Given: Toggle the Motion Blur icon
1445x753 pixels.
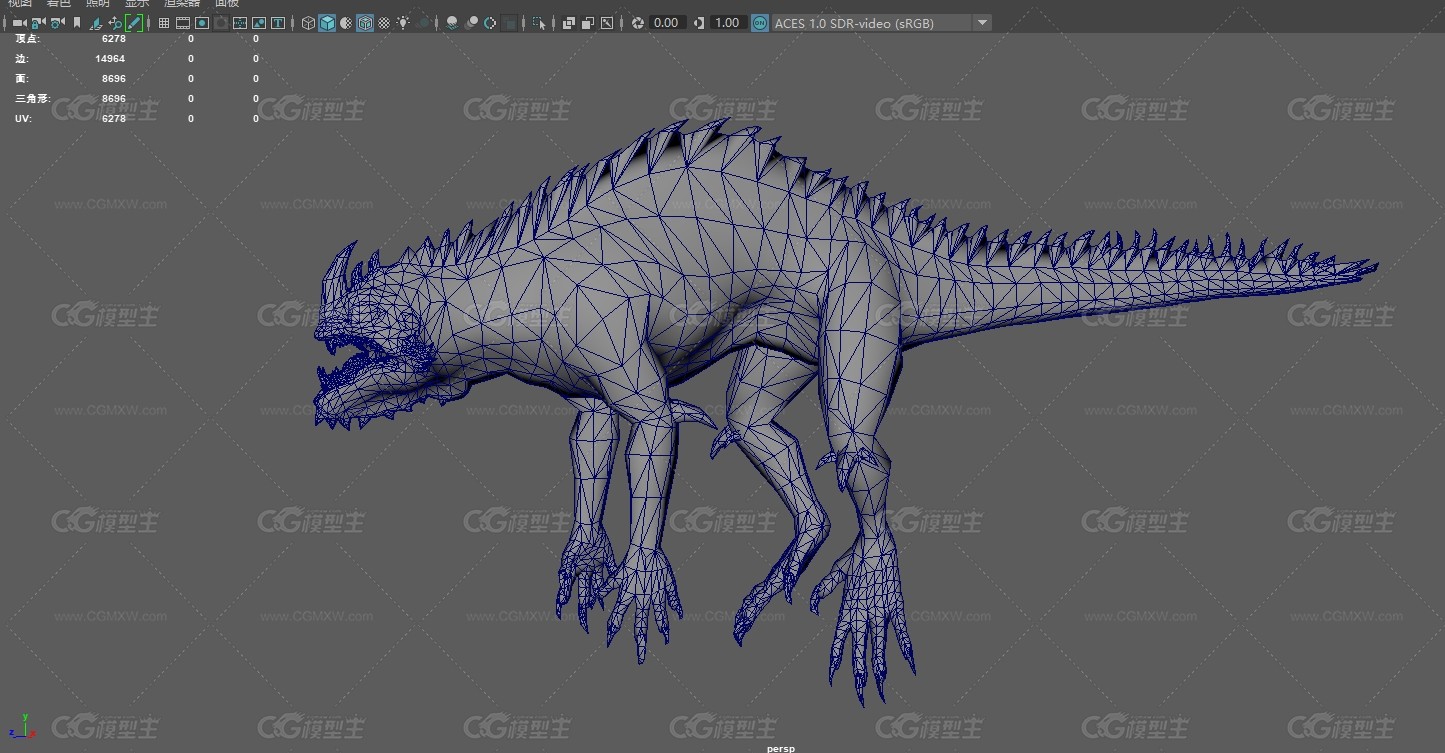Looking at the screenshot, I should (471, 23).
